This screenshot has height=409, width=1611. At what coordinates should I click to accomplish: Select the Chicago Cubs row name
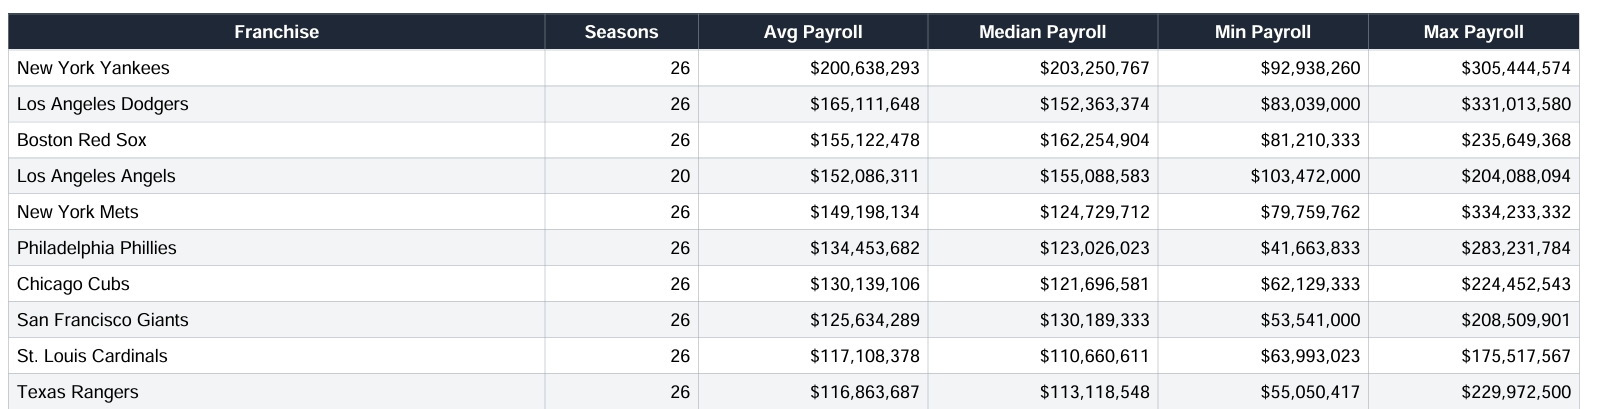(73, 284)
